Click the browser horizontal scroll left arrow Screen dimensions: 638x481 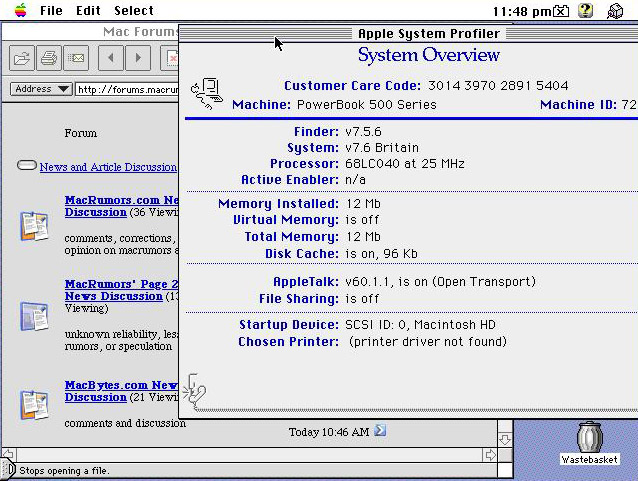pos(8,455)
